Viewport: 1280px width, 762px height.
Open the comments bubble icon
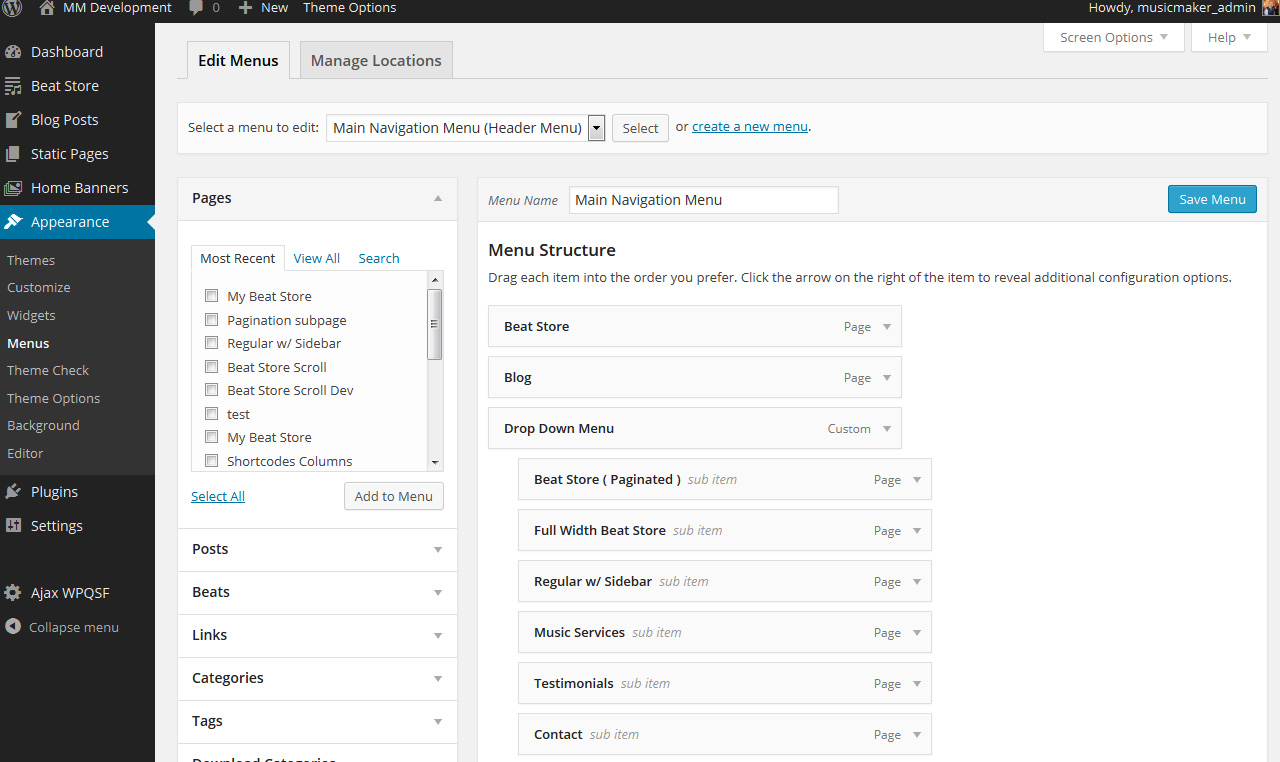click(196, 8)
